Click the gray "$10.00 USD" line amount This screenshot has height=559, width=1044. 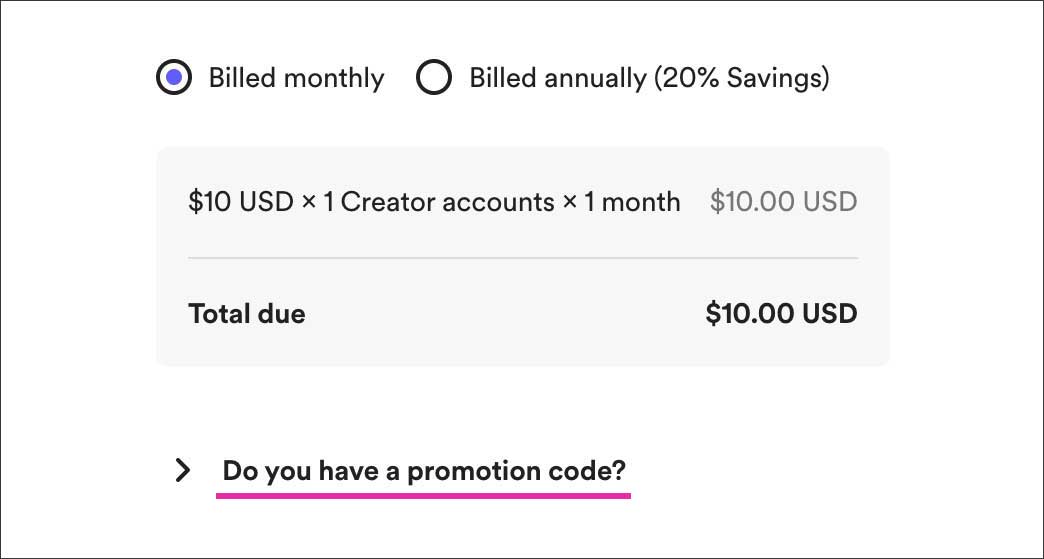[x=783, y=202]
